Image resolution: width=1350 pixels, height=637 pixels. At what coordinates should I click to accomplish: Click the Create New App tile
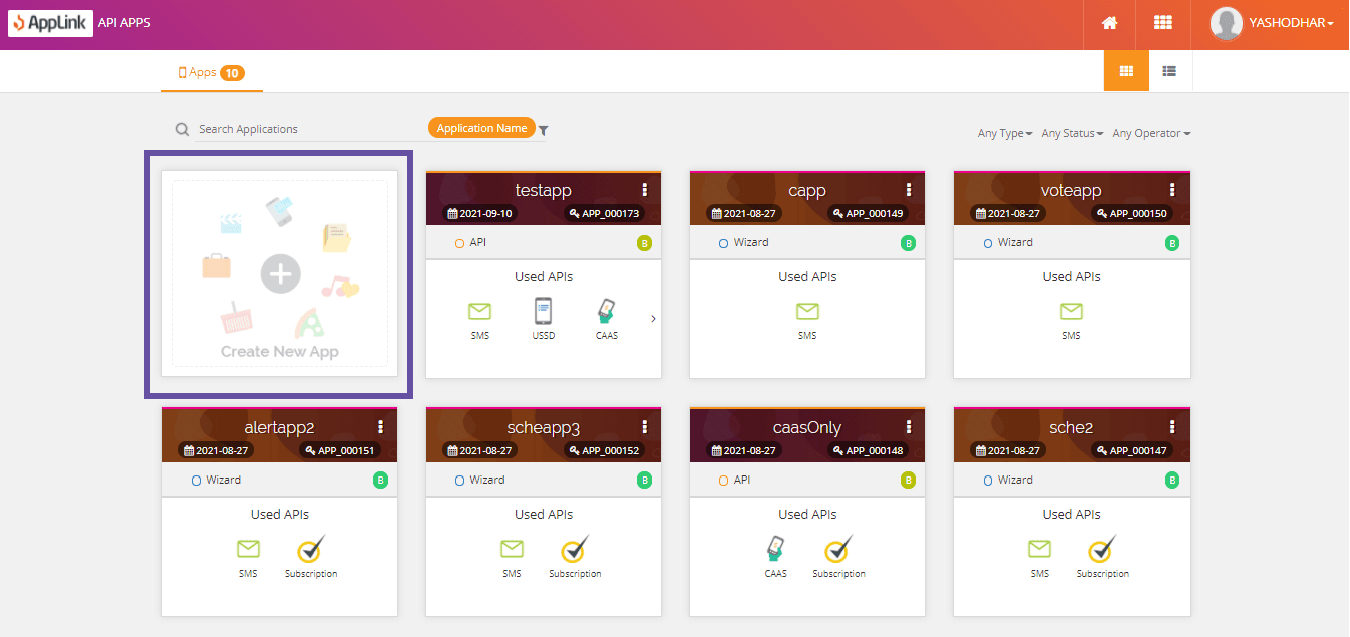coord(280,273)
